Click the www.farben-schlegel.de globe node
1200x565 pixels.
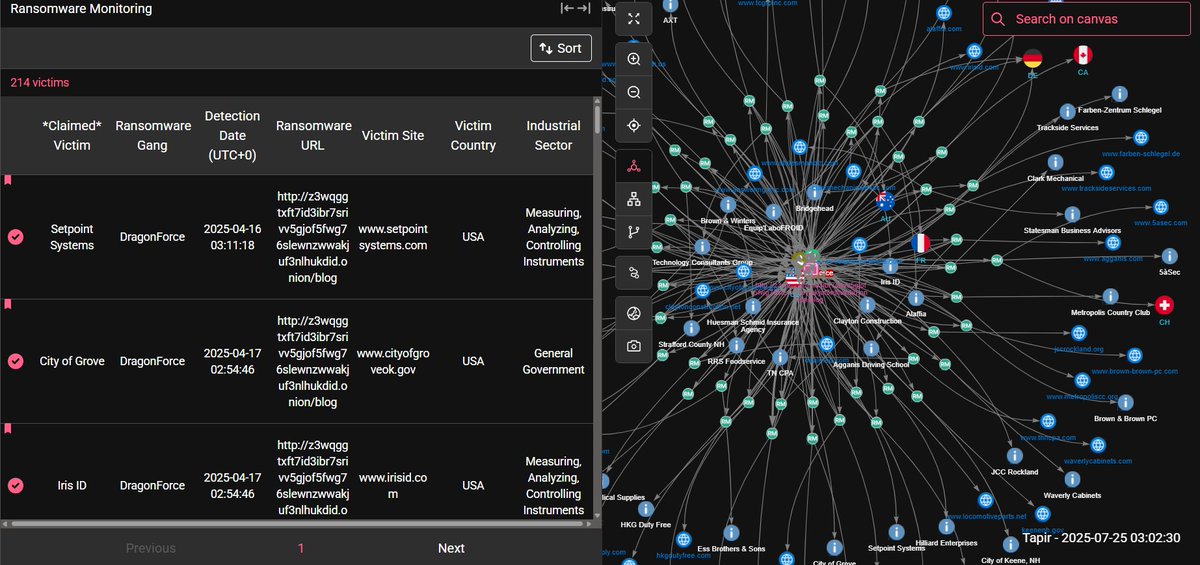click(1141, 138)
